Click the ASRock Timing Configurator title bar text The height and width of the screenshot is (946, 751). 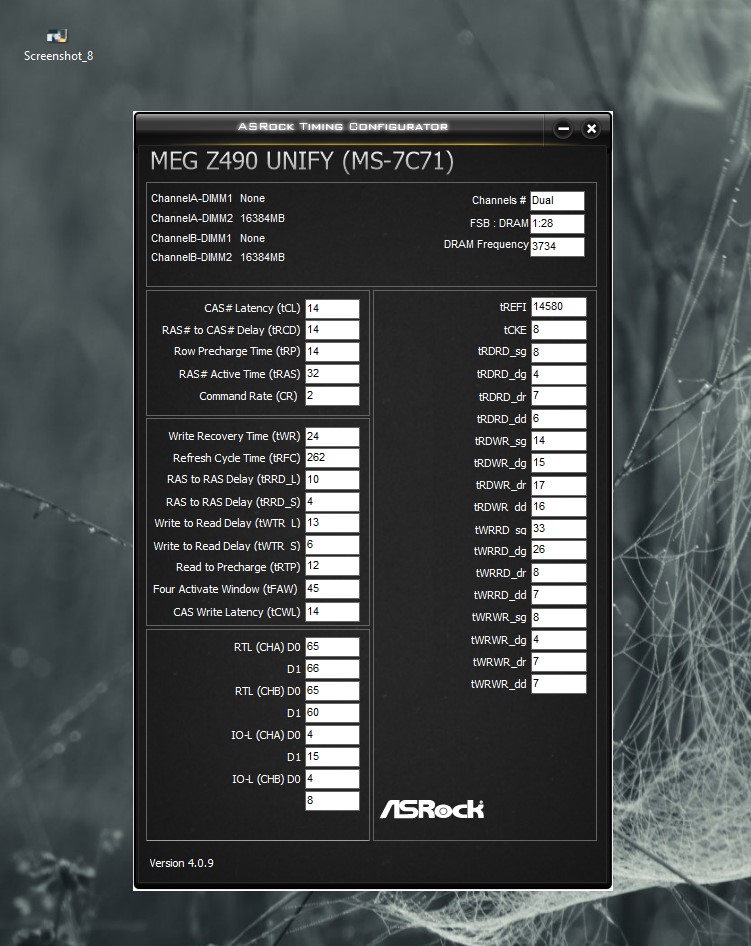pos(343,127)
